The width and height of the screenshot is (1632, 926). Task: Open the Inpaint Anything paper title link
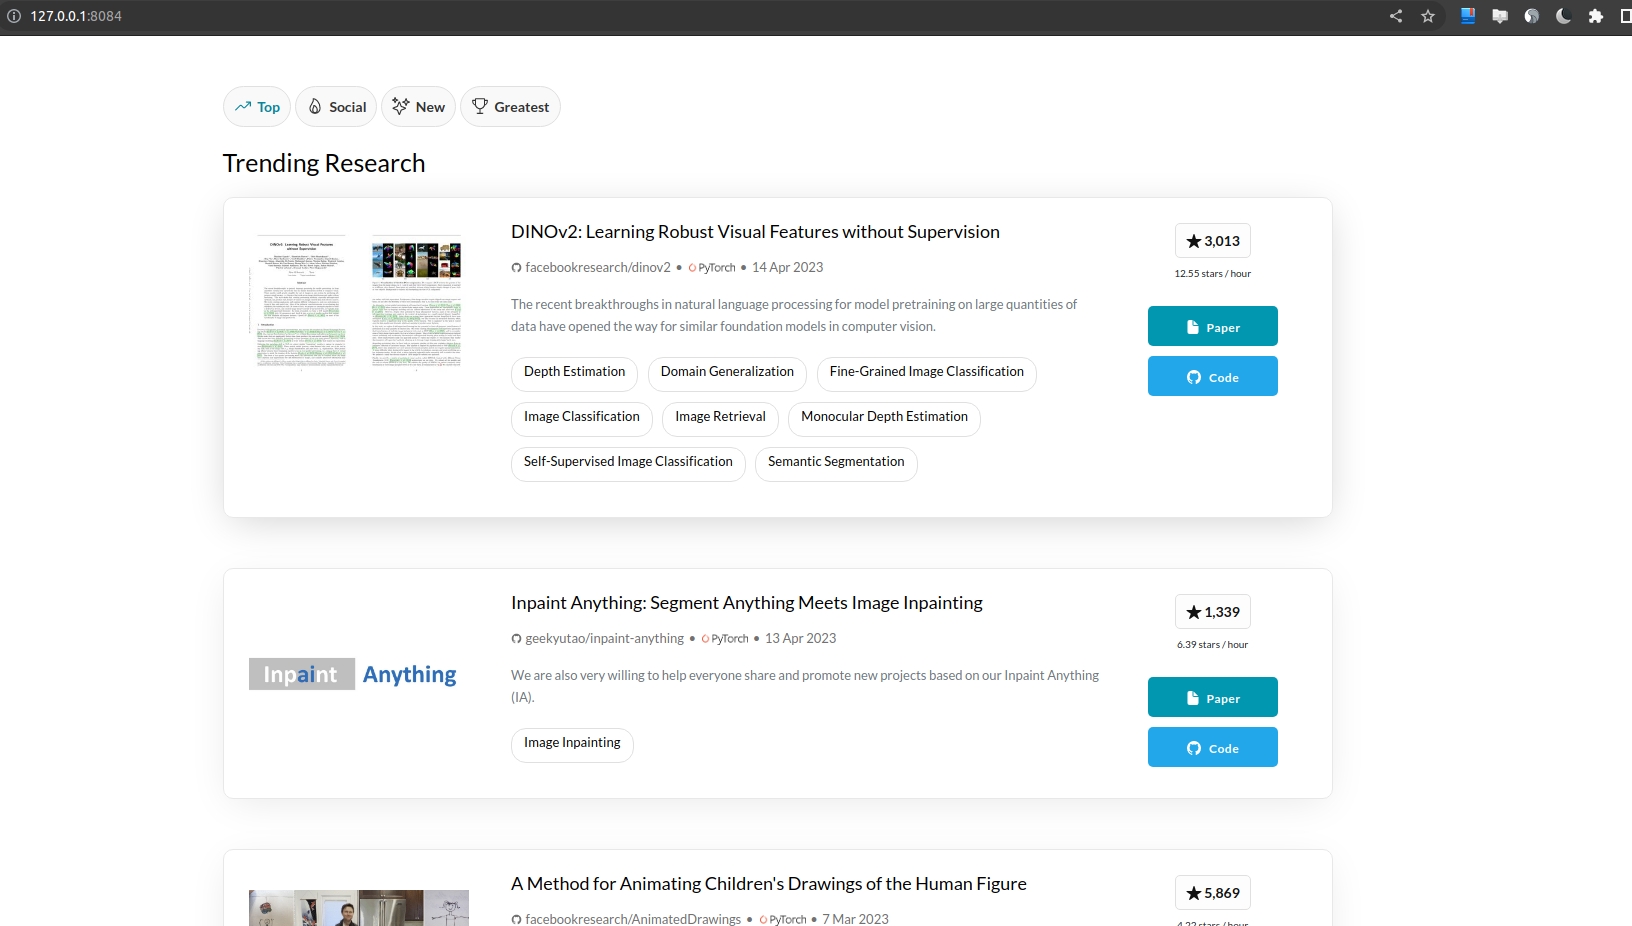[747, 603]
